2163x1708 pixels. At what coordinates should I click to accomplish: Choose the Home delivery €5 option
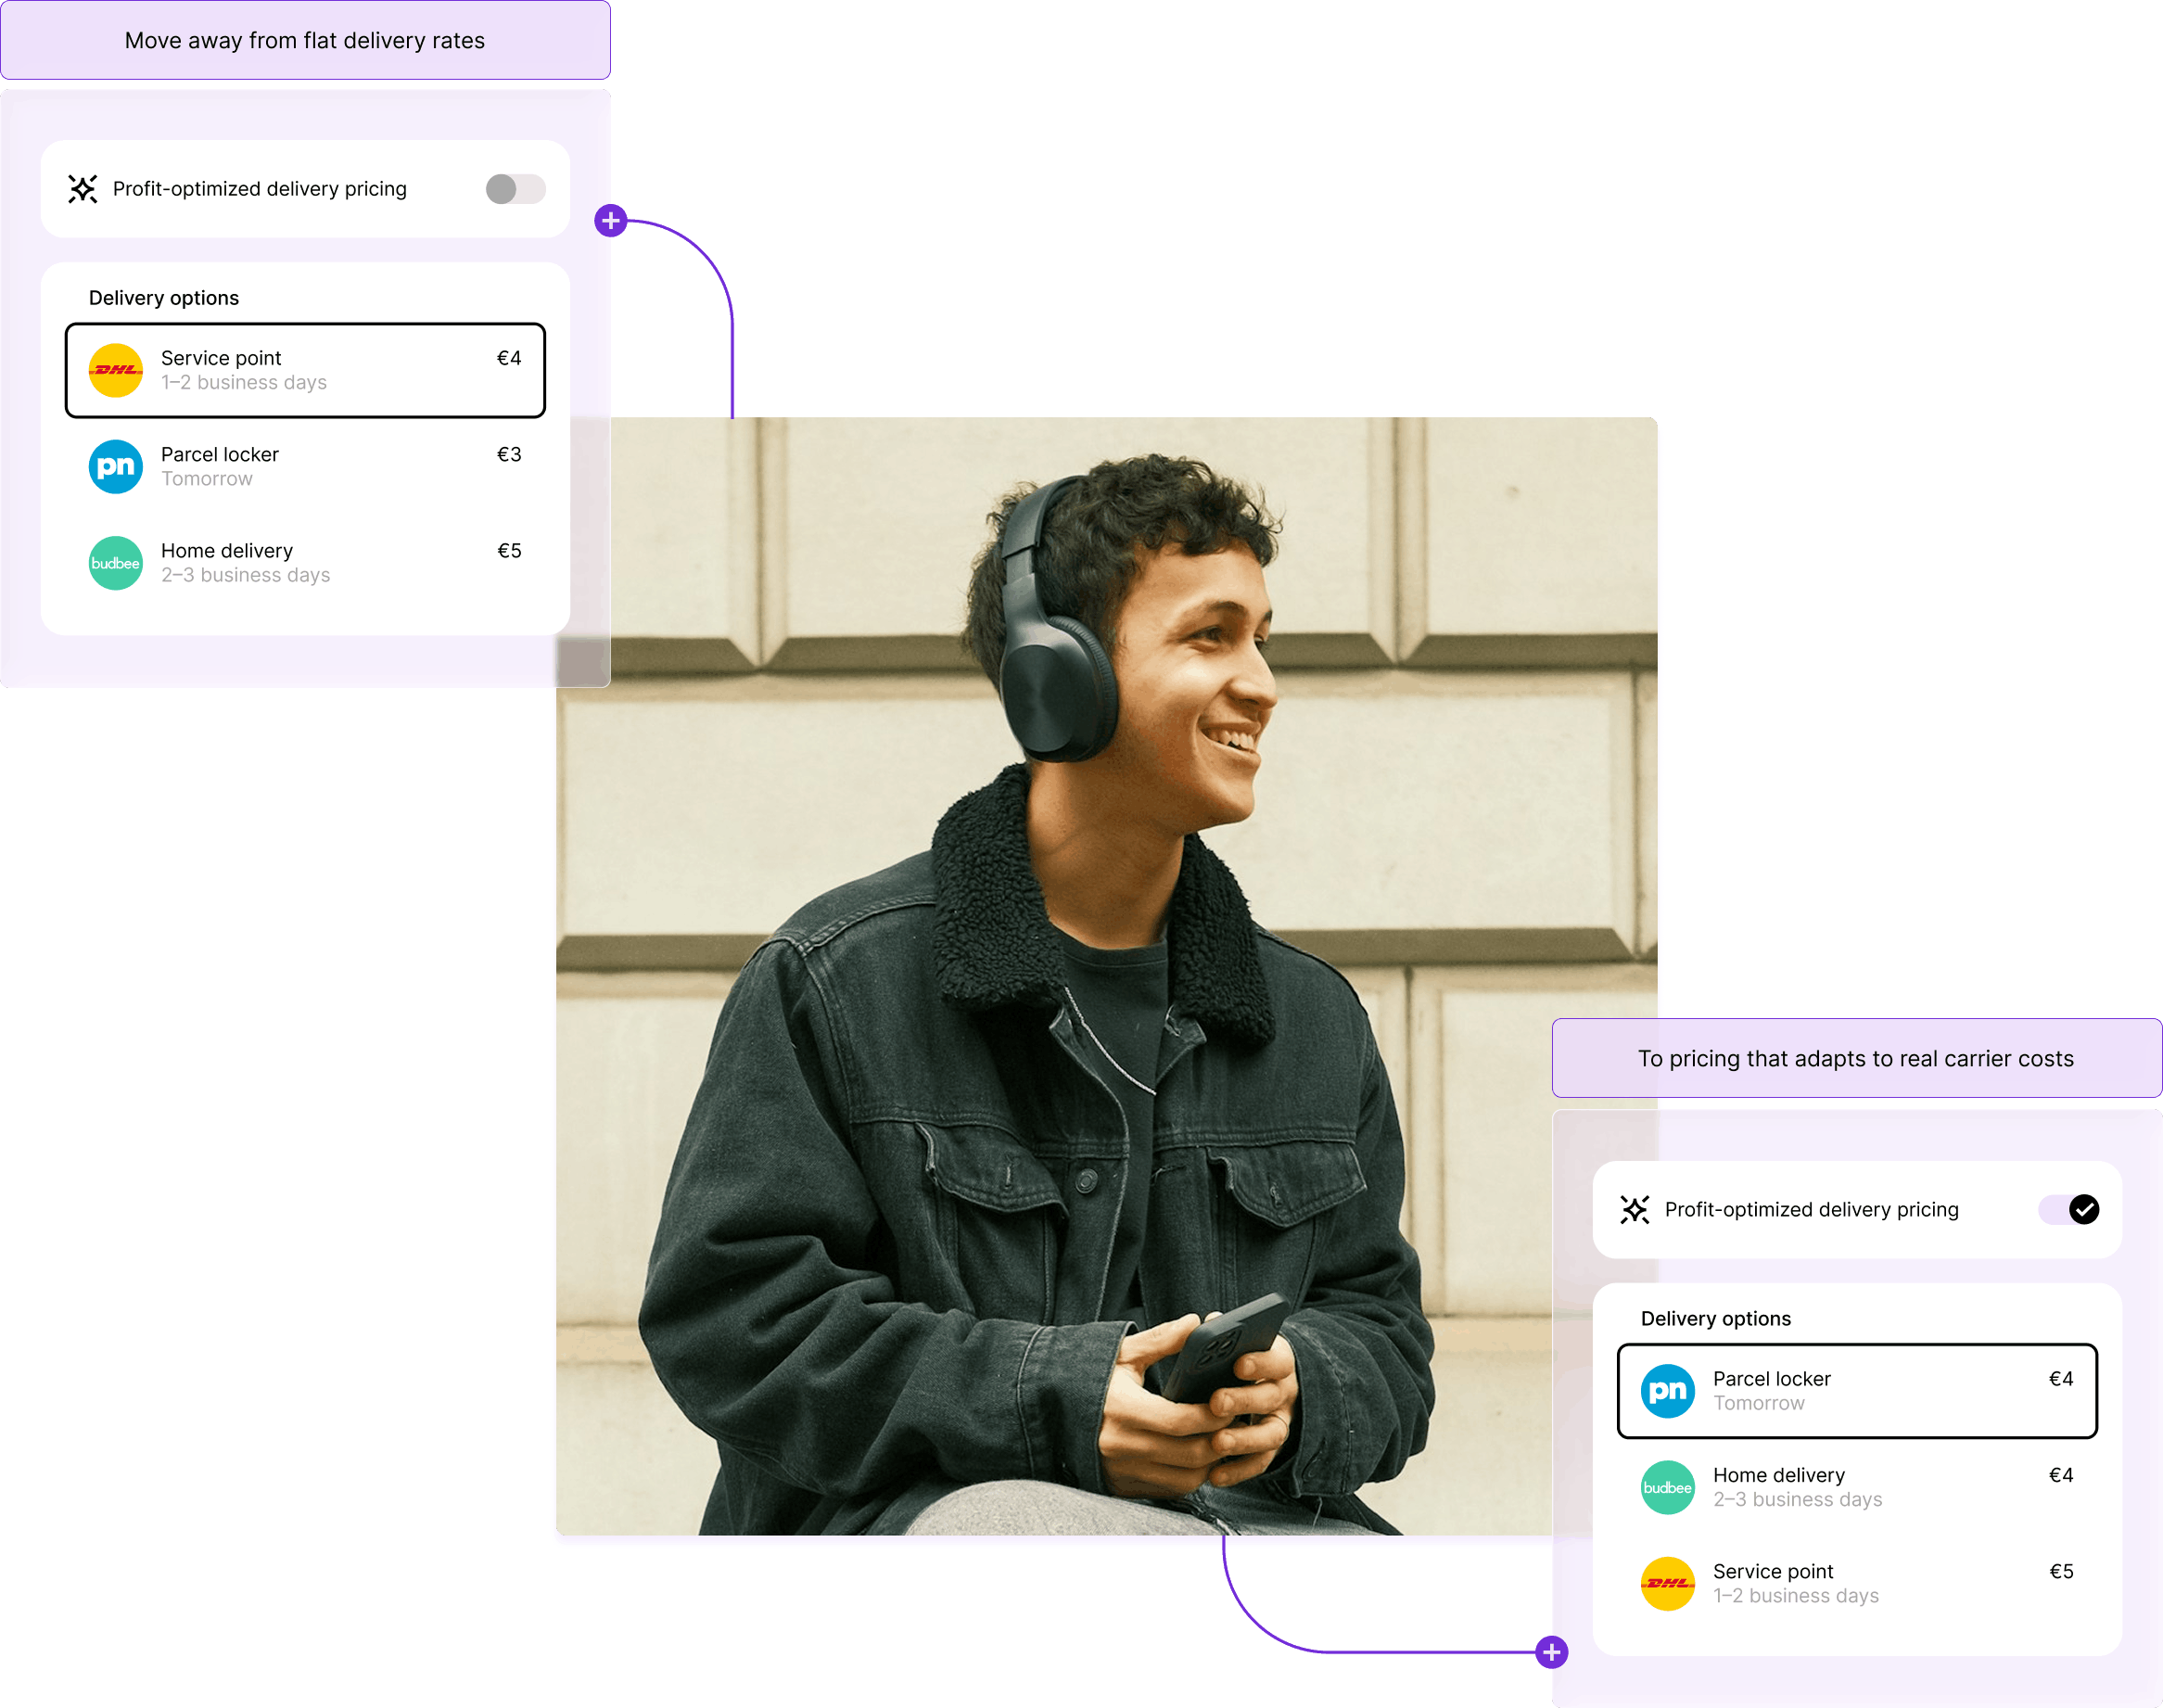click(x=305, y=563)
